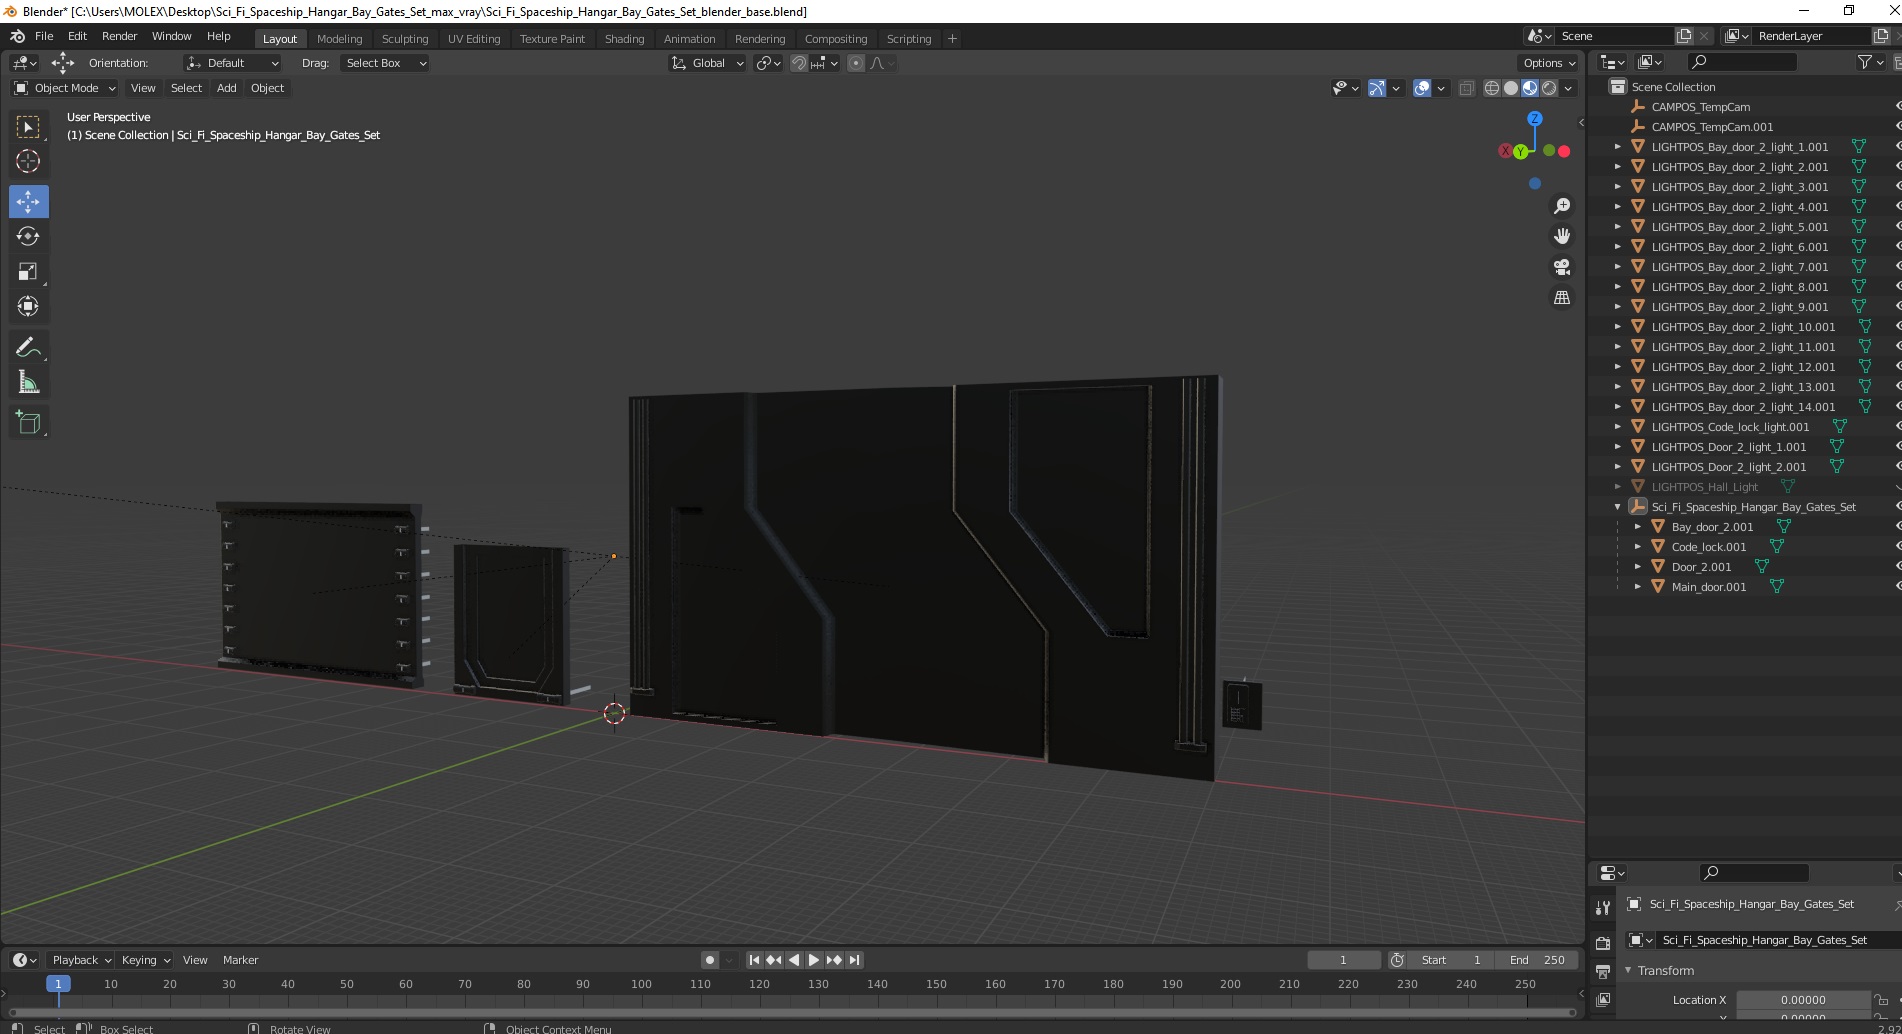This screenshot has height=1034, width=1902.
Task: Select the Select Box tool in toolbar
Action: (28, 127)
